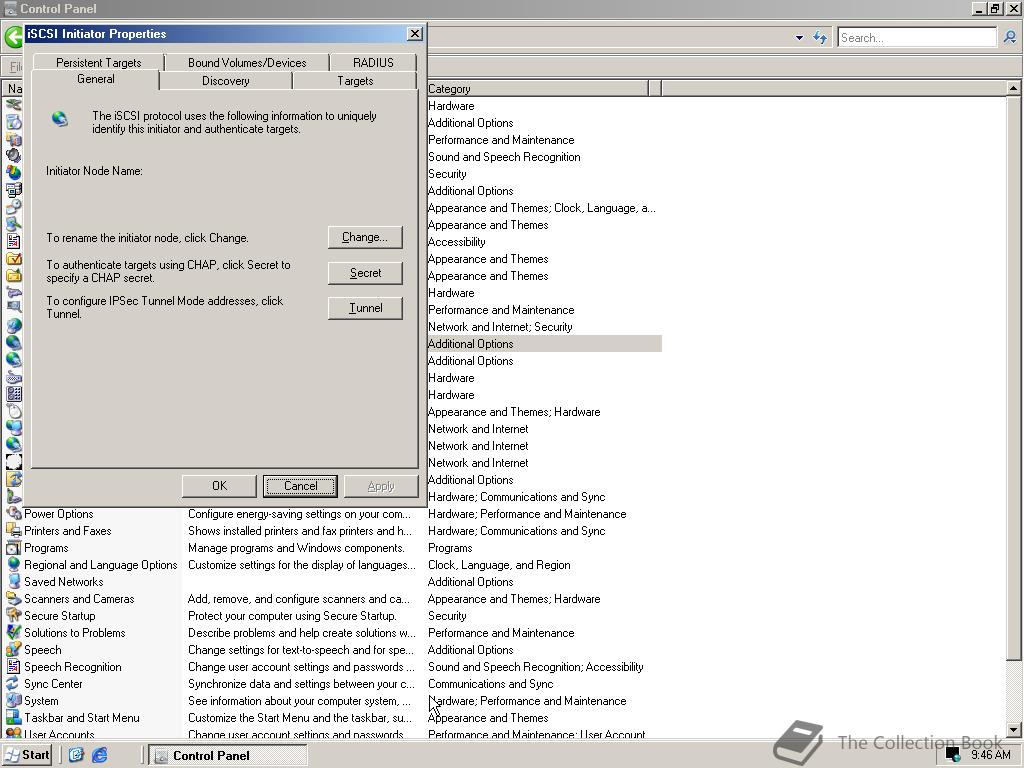Click the list scrollbar up arrow
This screenshot has height=768, width=1024.
click(1013, 88)
